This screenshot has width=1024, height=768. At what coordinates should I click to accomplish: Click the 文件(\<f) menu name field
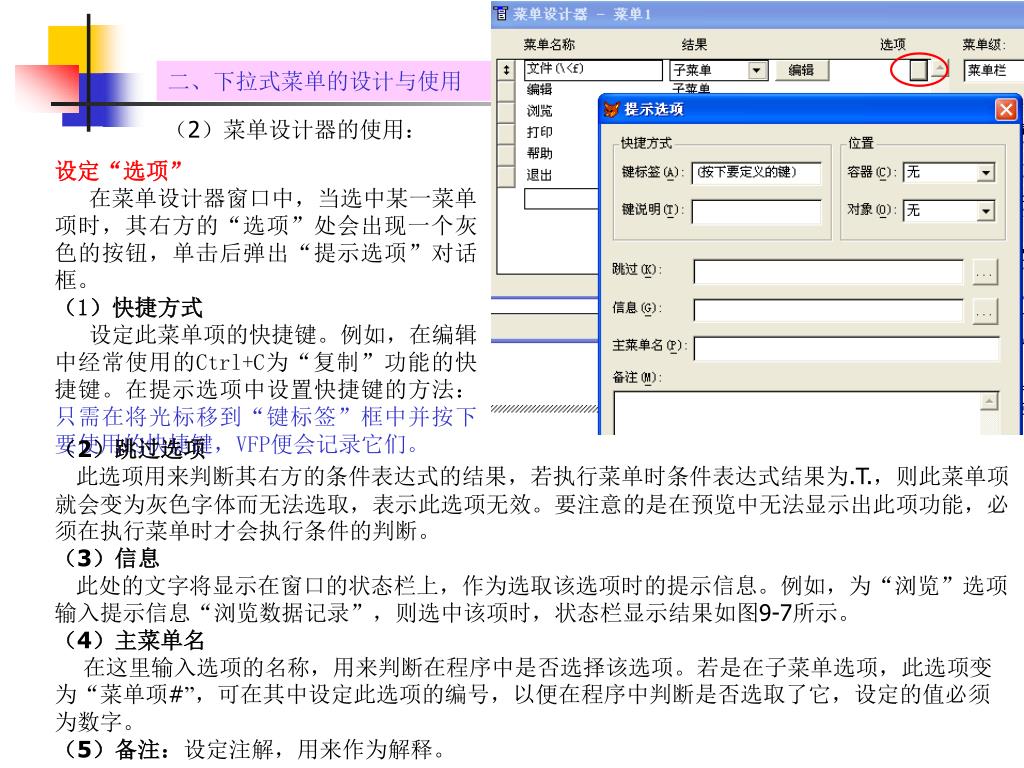tap(593, 69)
